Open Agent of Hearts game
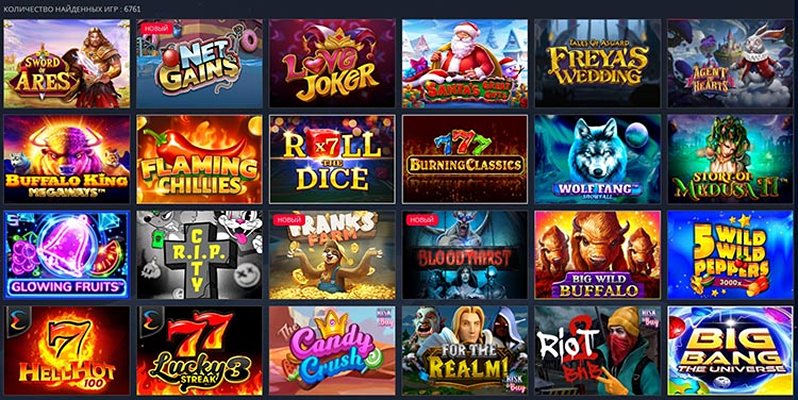798x400 pixels. (x=730, y=64)
